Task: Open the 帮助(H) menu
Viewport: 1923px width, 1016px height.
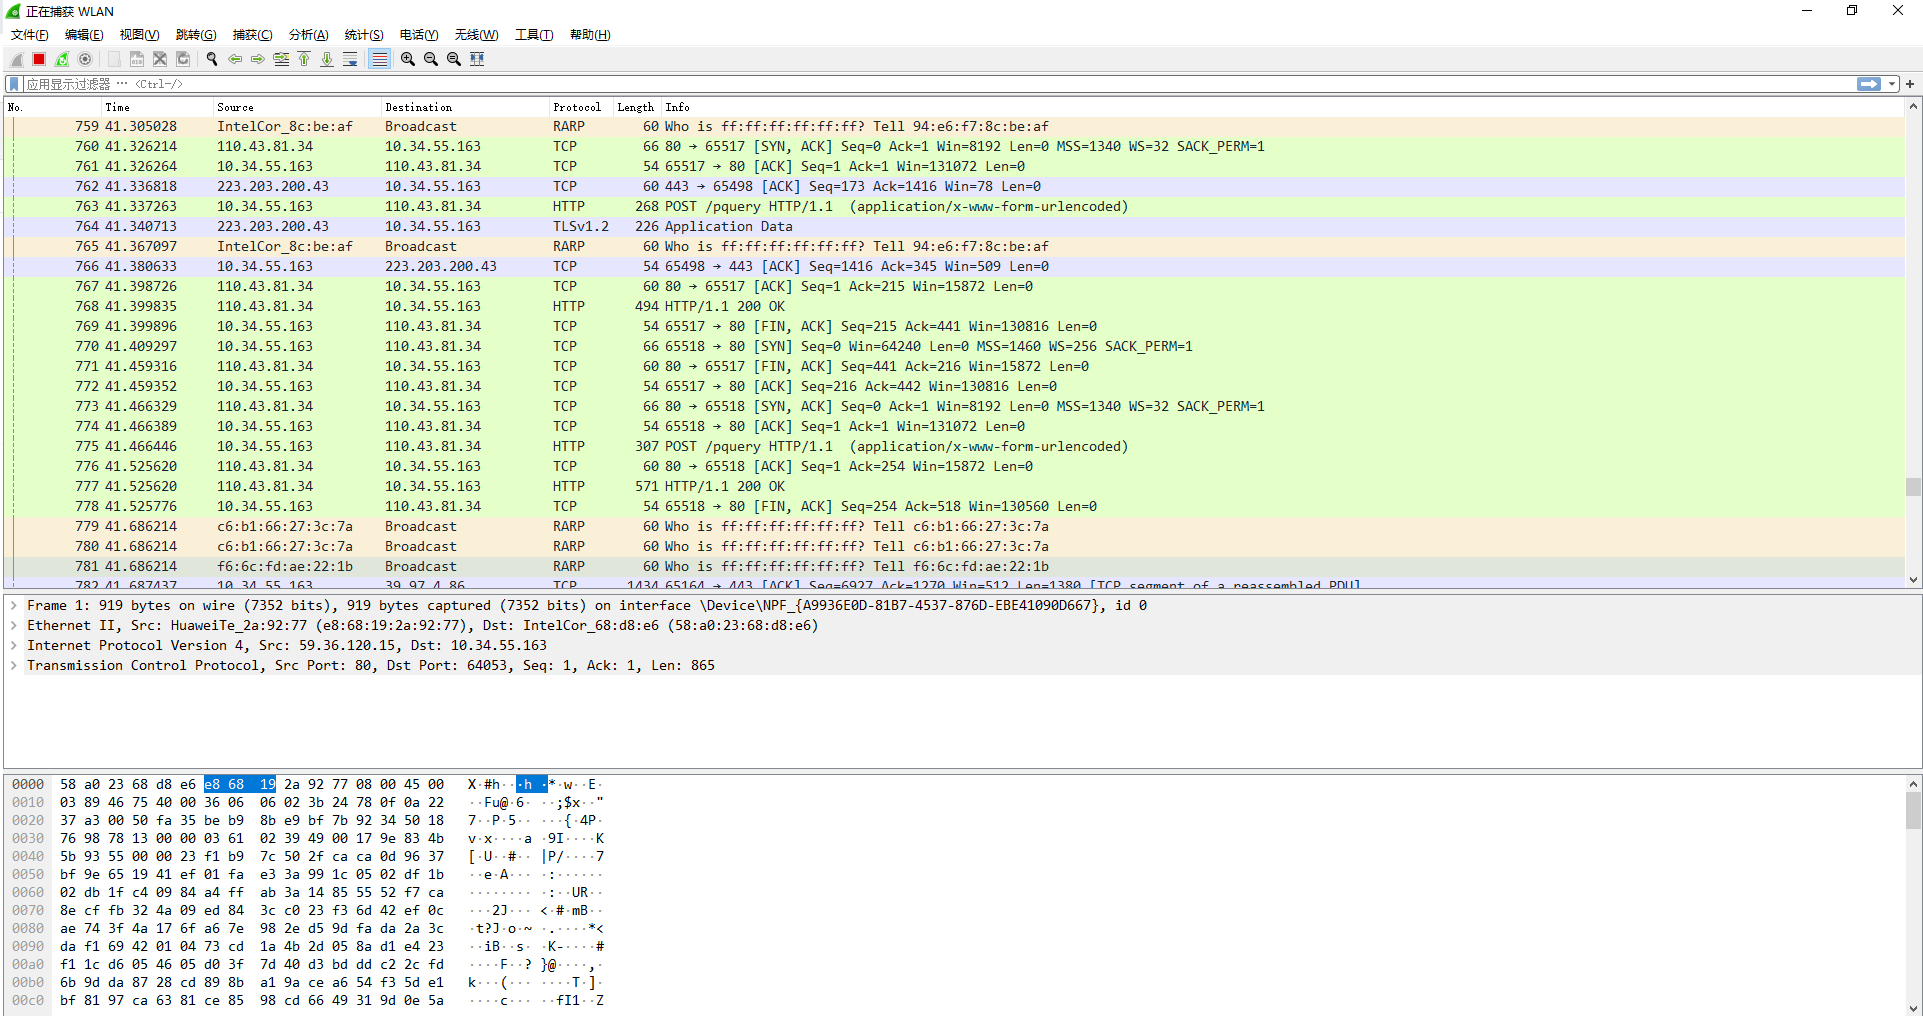Action: [x=590, y=35]
